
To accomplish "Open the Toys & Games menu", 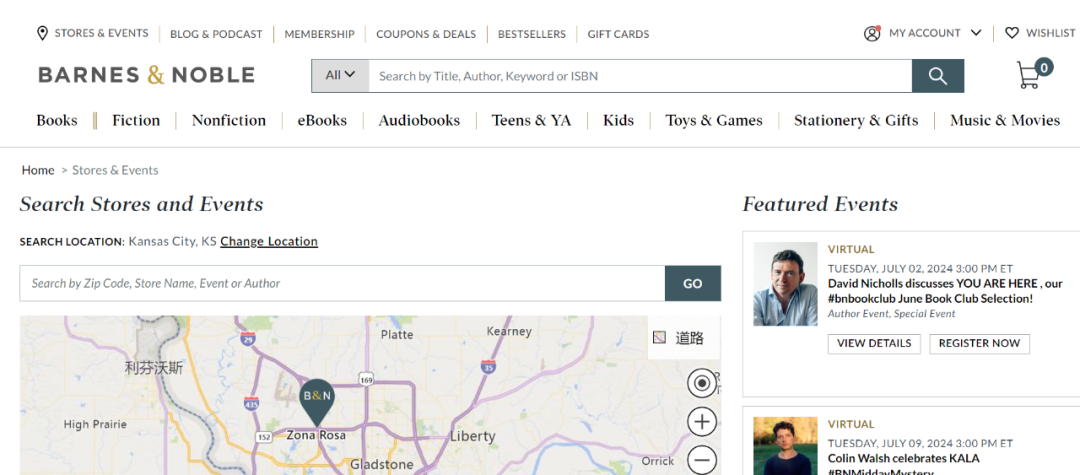I will tap(714, 120).
